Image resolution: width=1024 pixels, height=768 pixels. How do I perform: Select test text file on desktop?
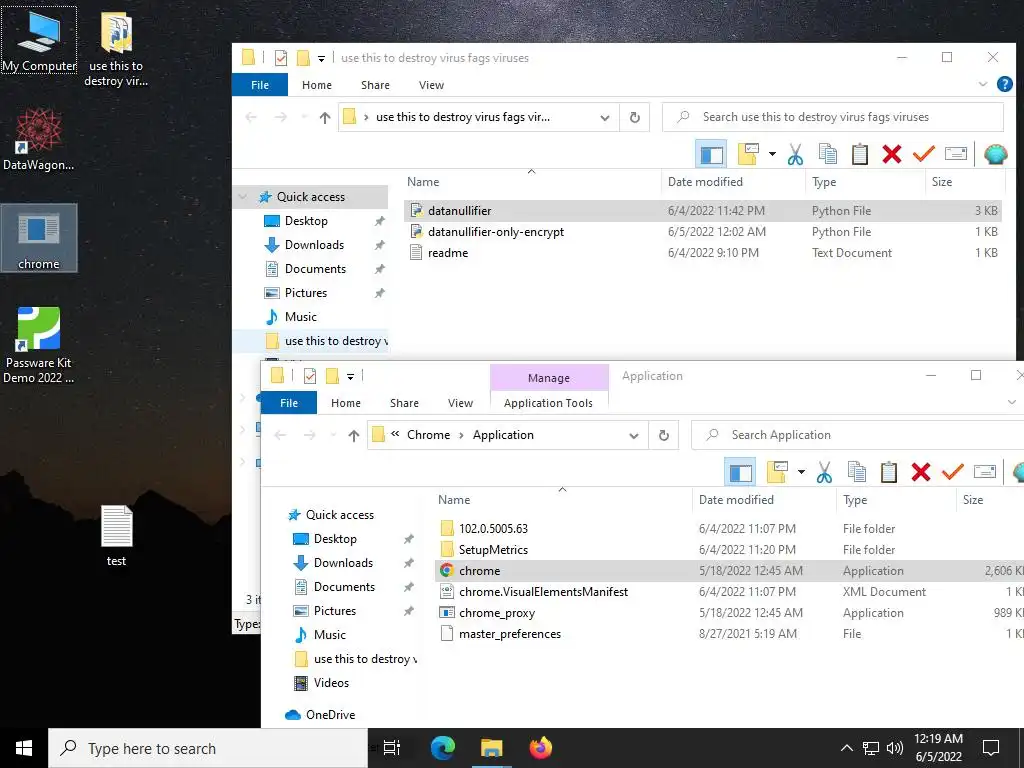click(x=116, y=536)
